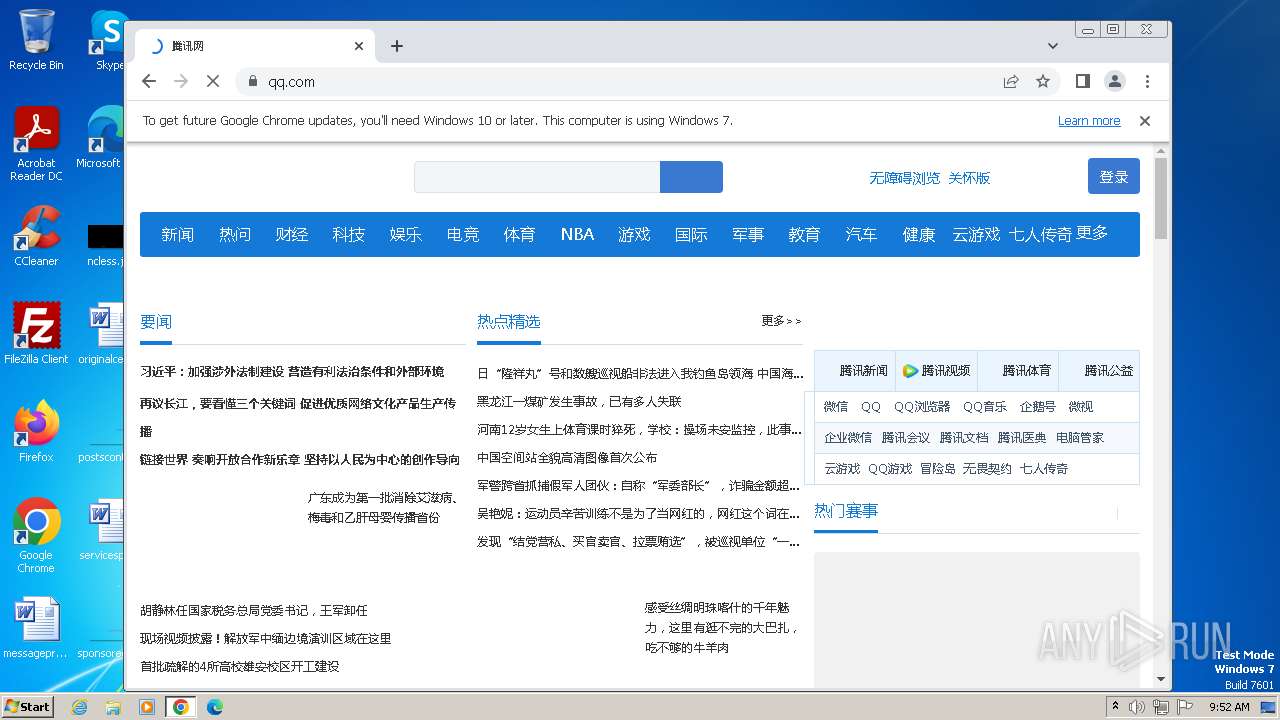Open the Firefox desktop icon
The width and height of the screenshot is (1280, 720).
click(36, 431)
